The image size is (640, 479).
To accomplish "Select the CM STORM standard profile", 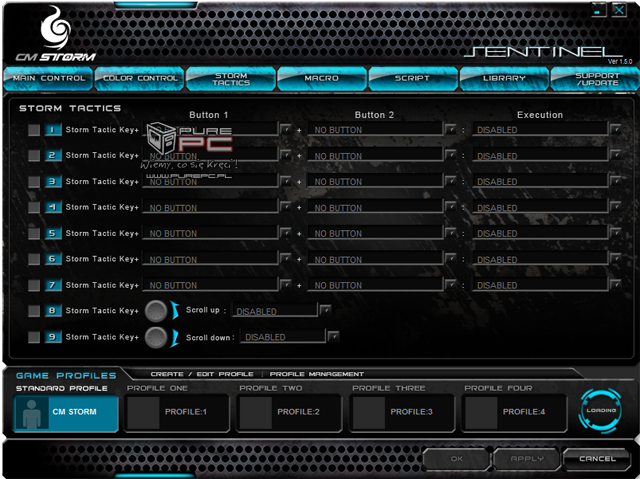I will tap(66, 413).
